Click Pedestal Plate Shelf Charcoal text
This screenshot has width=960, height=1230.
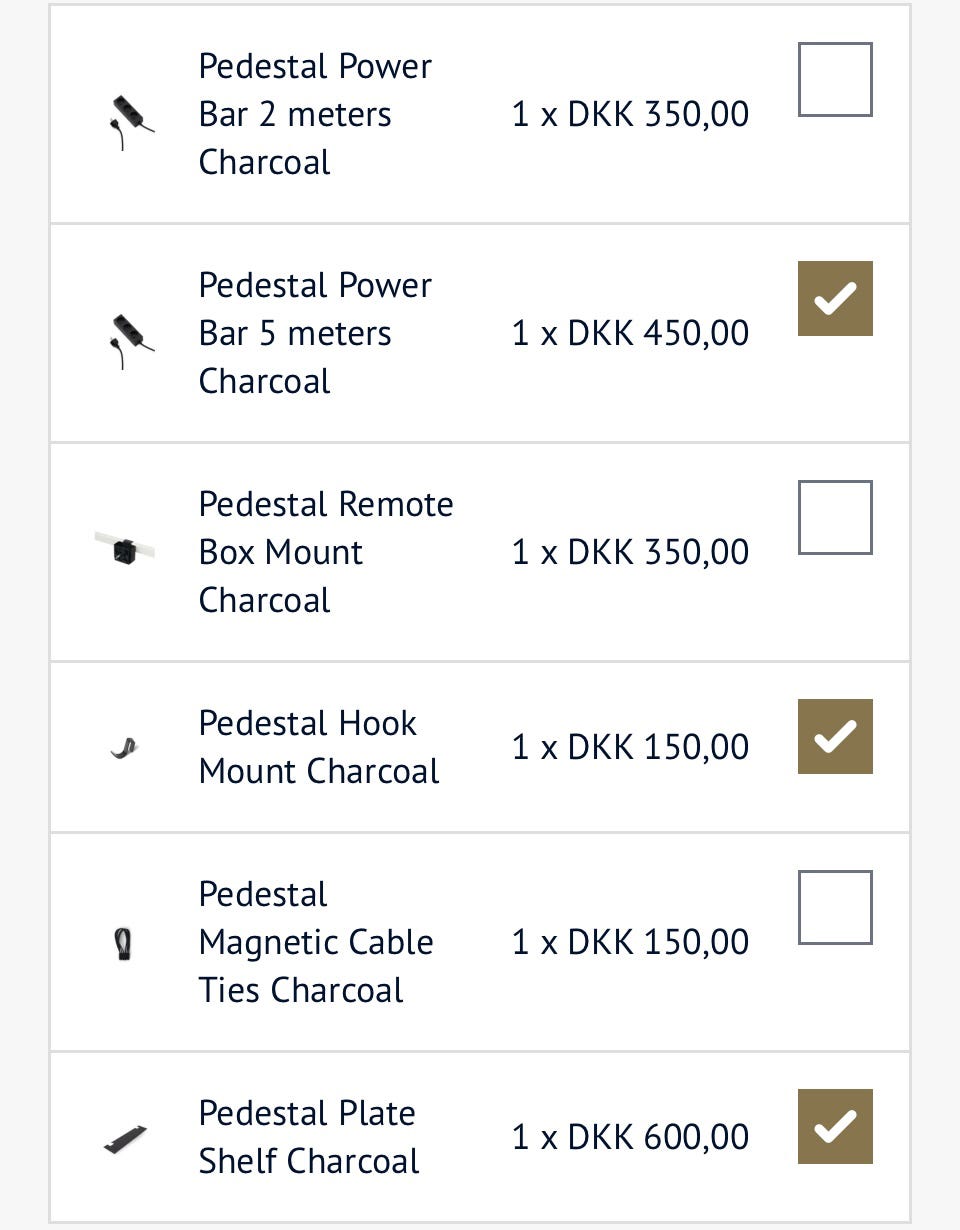coord(308,1137)
